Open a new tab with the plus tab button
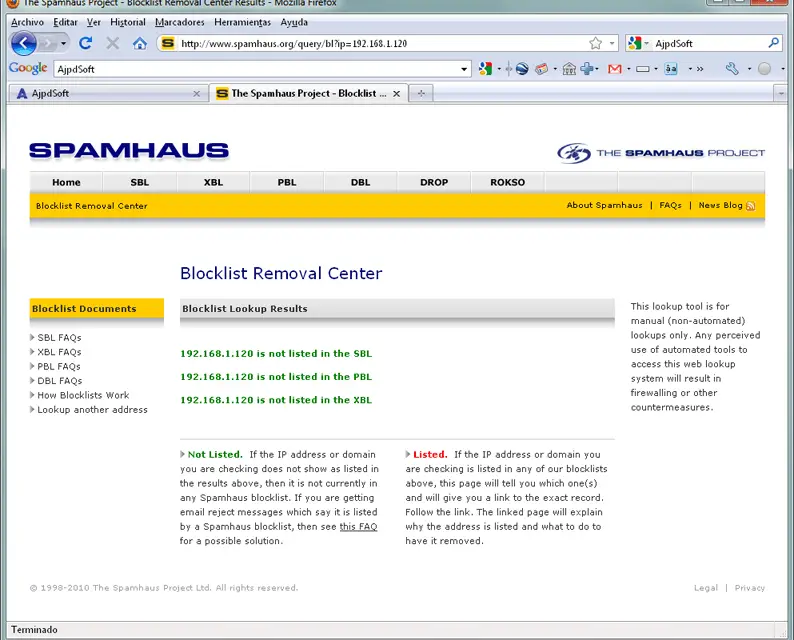Screen dimensions: 794x640 coord(421,93)
